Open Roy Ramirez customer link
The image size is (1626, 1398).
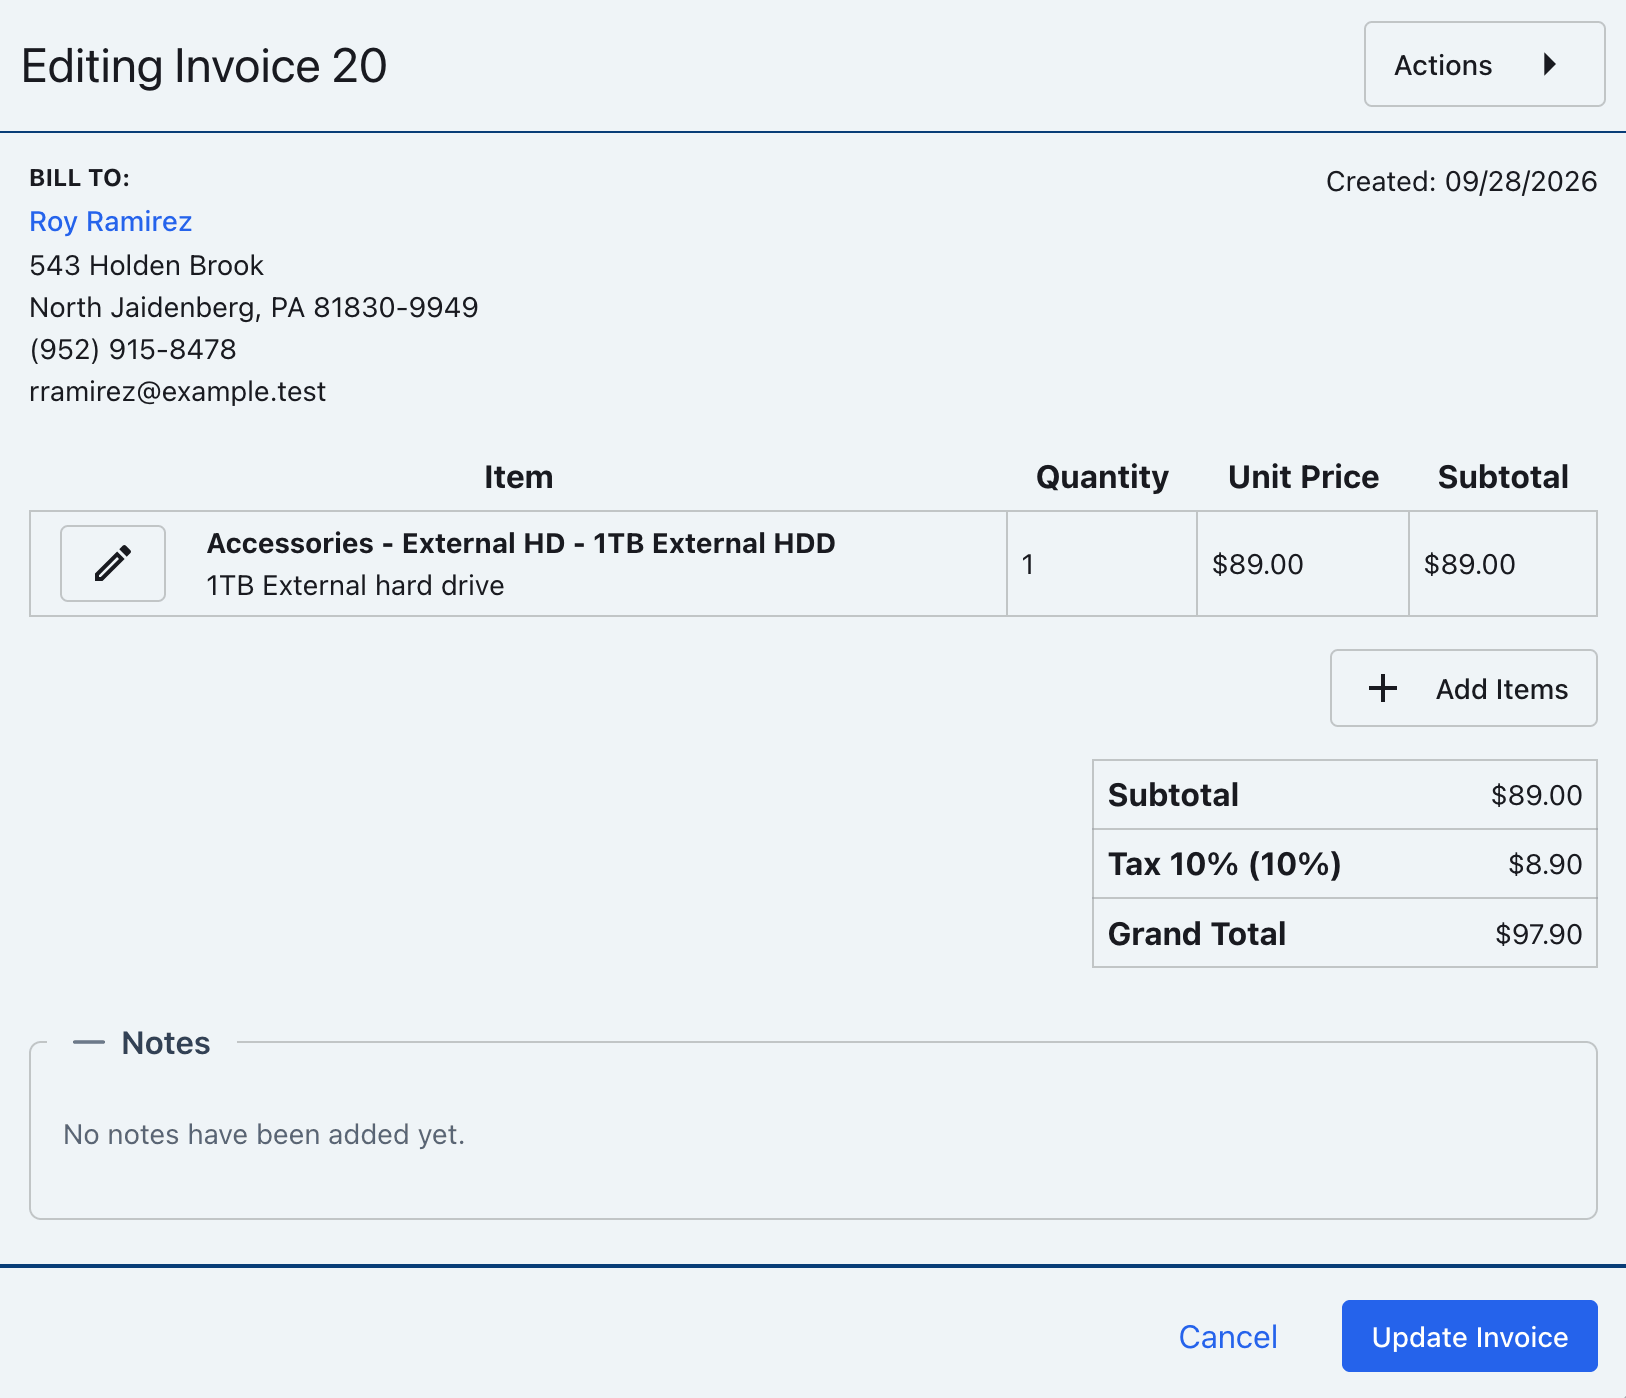[111, 221]
